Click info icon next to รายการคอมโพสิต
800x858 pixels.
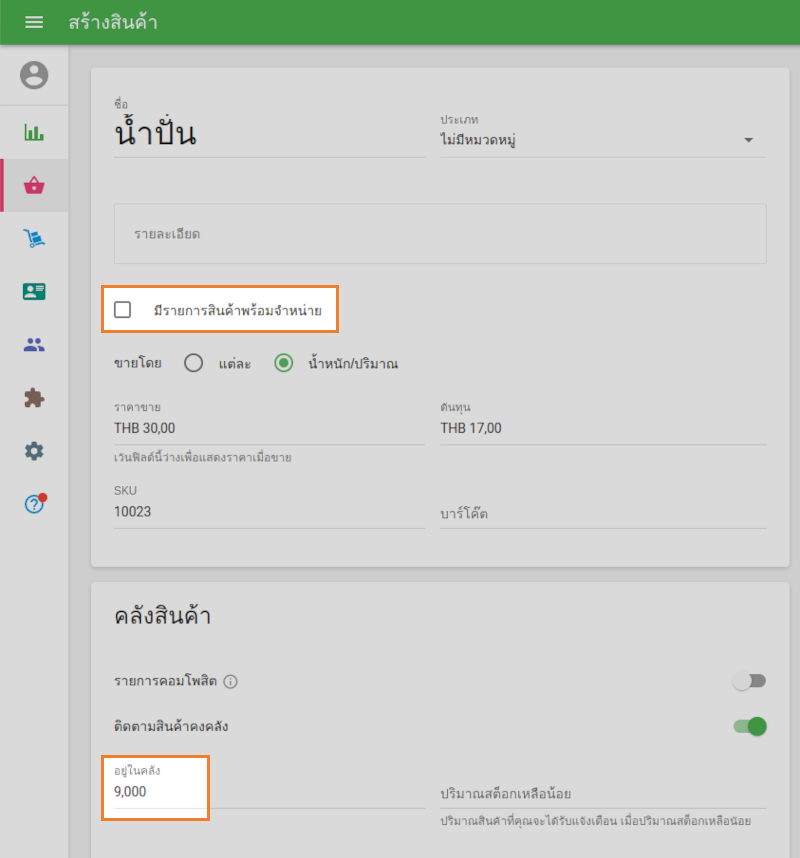230,682
